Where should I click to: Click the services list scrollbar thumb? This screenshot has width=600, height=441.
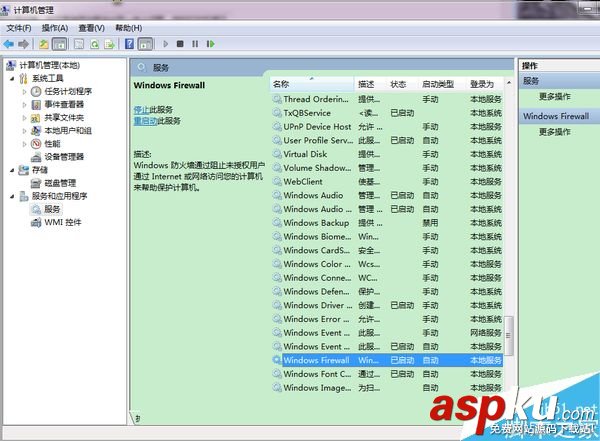coord(509,335)
